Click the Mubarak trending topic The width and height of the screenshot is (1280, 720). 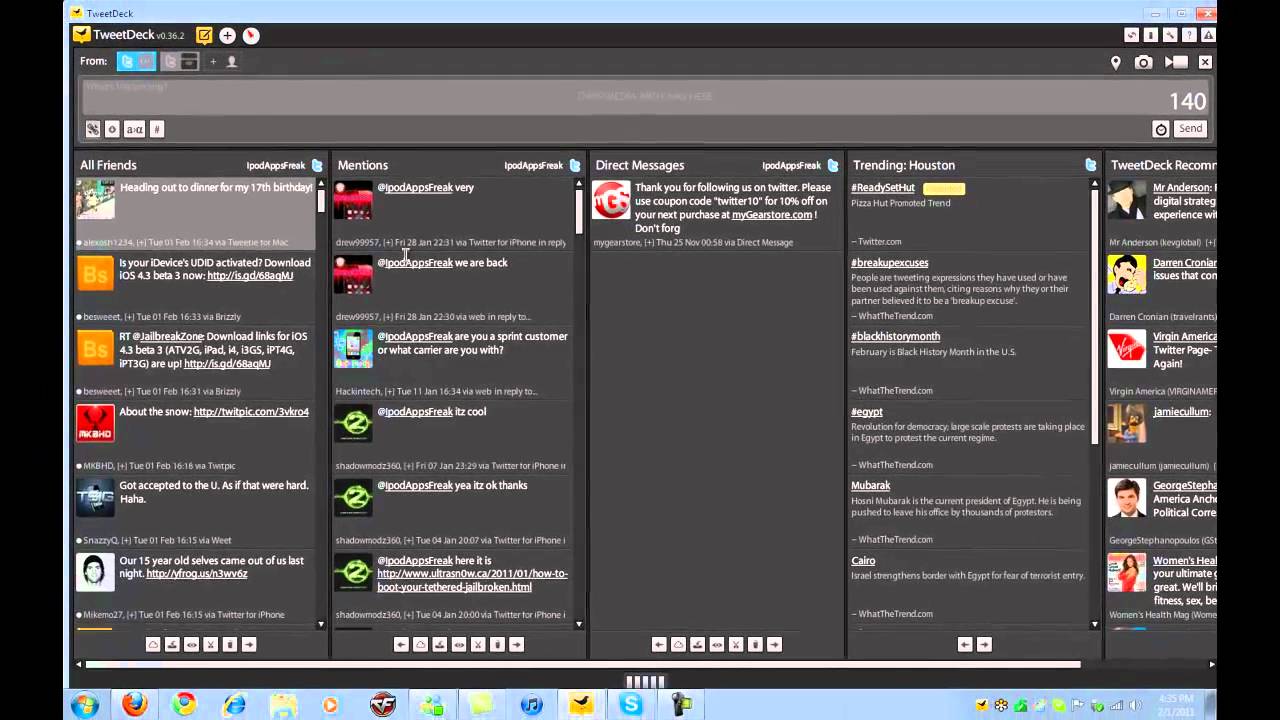point(870,486)
